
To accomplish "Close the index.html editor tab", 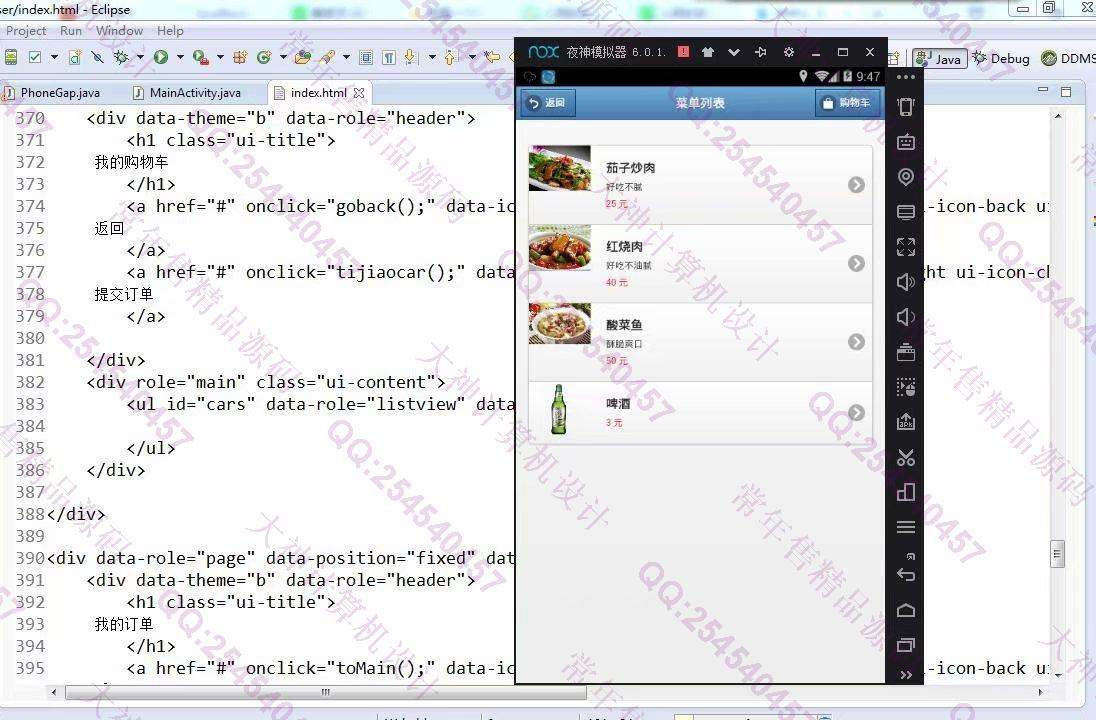I will click(x=359, y=92).
